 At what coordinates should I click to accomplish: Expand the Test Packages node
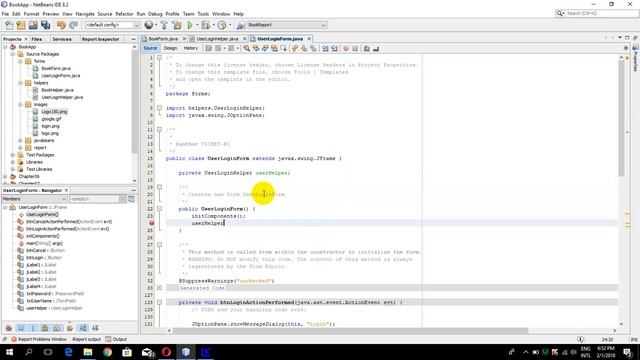(13, 155)
